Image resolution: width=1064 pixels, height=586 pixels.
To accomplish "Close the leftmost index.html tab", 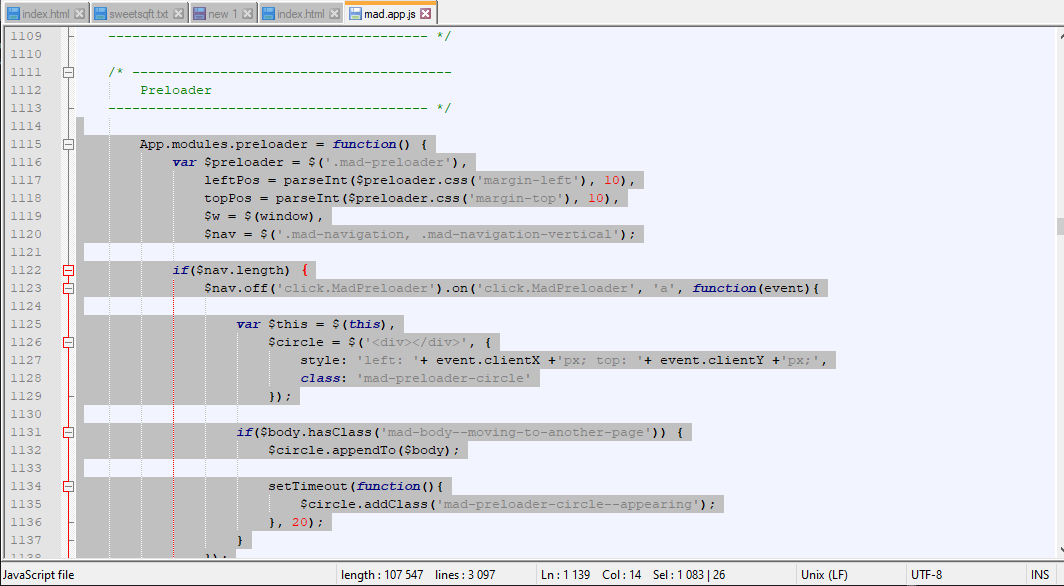I will click(80, 14).
